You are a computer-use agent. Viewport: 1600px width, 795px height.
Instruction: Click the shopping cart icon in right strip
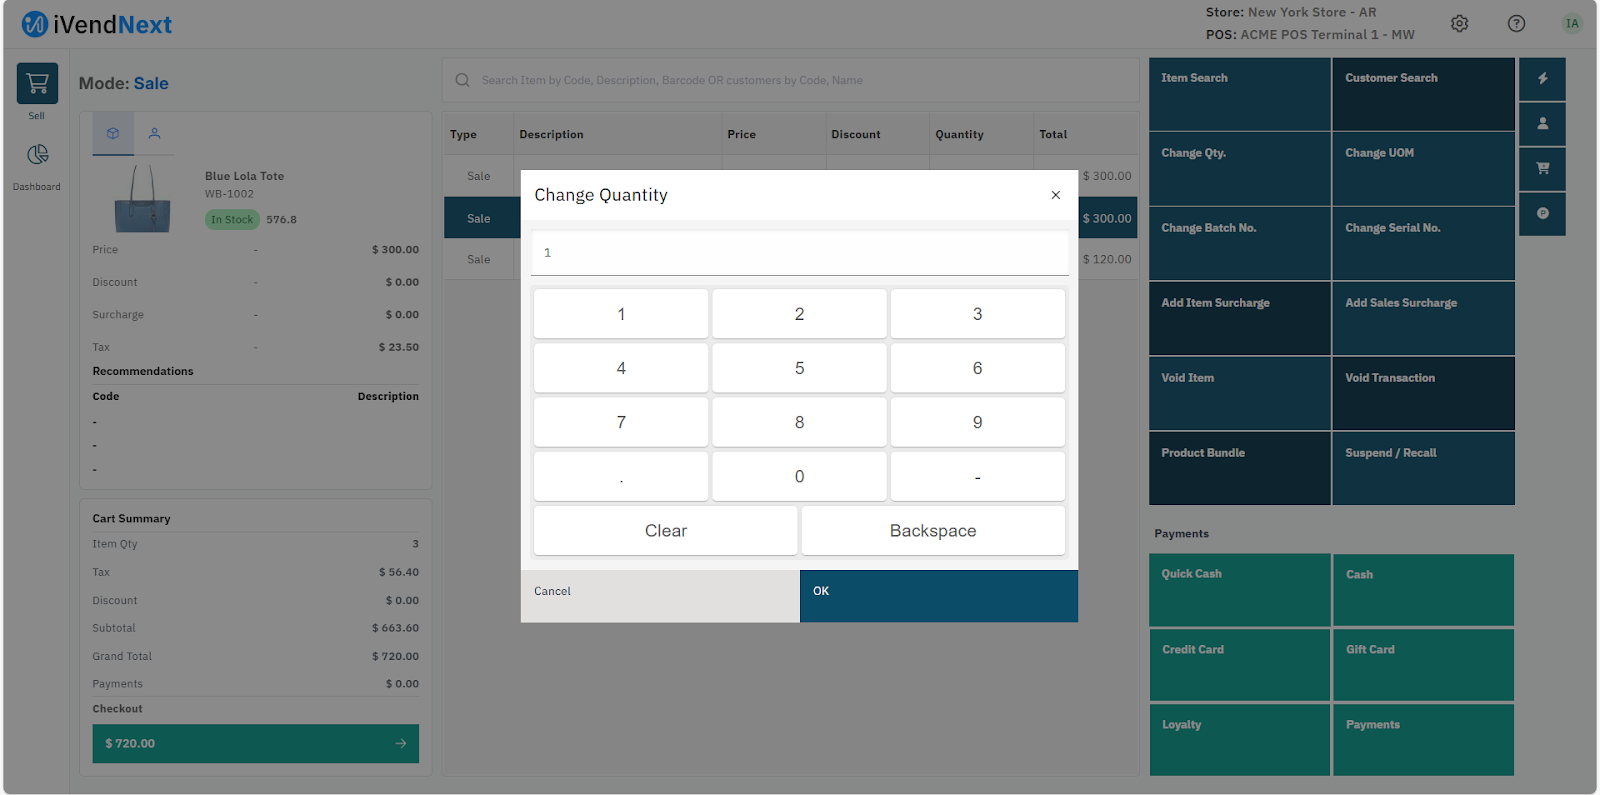pos(1542,168)
